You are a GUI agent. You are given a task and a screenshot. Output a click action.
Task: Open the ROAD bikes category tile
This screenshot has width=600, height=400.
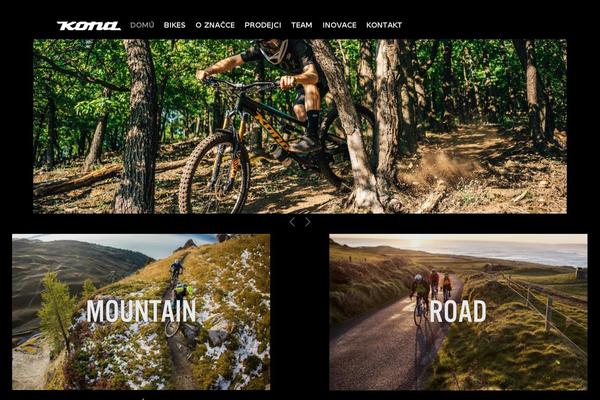pyautogui.click(x=458, y=312)
